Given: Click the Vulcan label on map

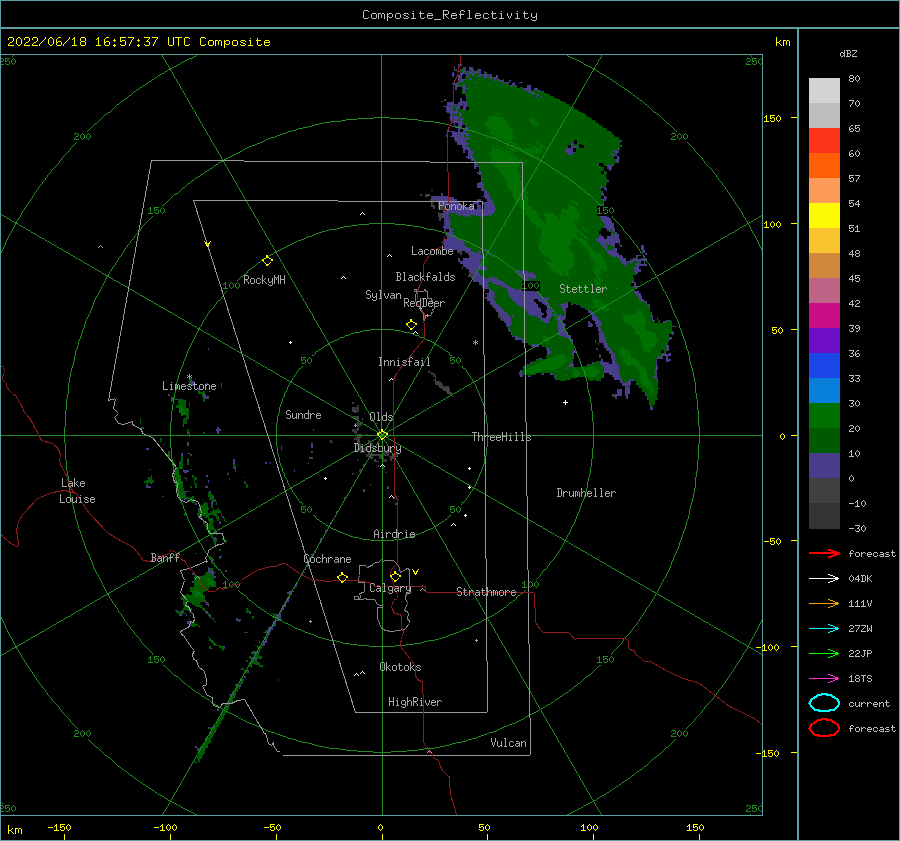Looking at the screenshot, I should pyautogui.click(x=509, y=743).
